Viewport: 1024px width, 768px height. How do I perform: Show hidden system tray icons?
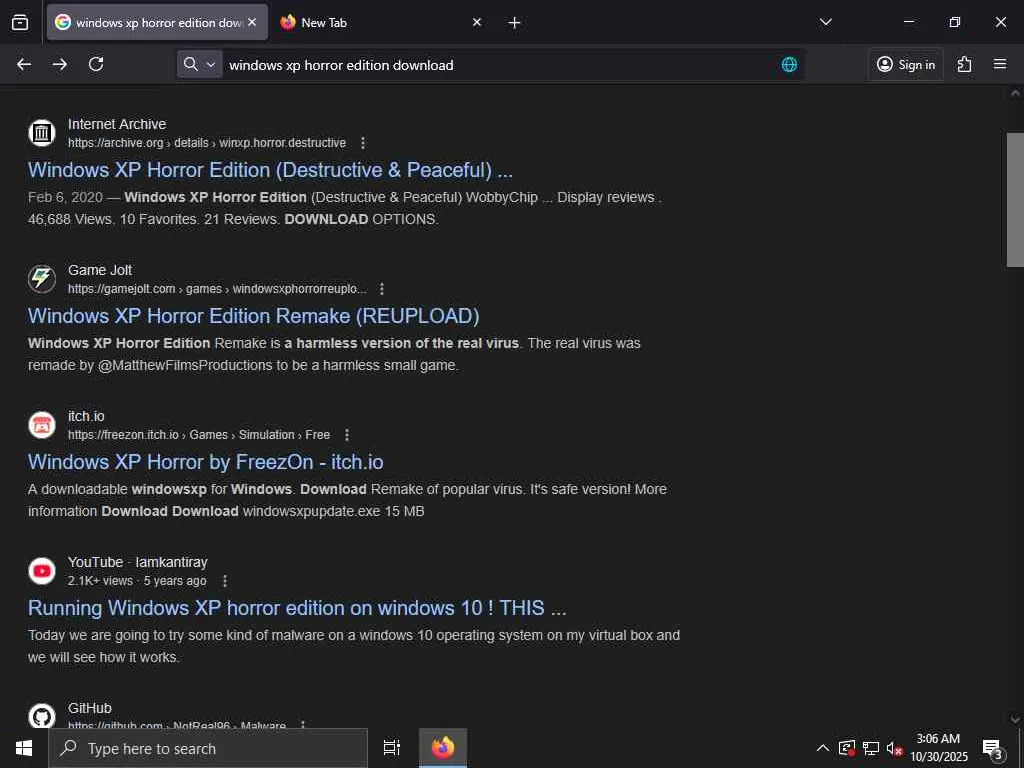click(823, 748)
